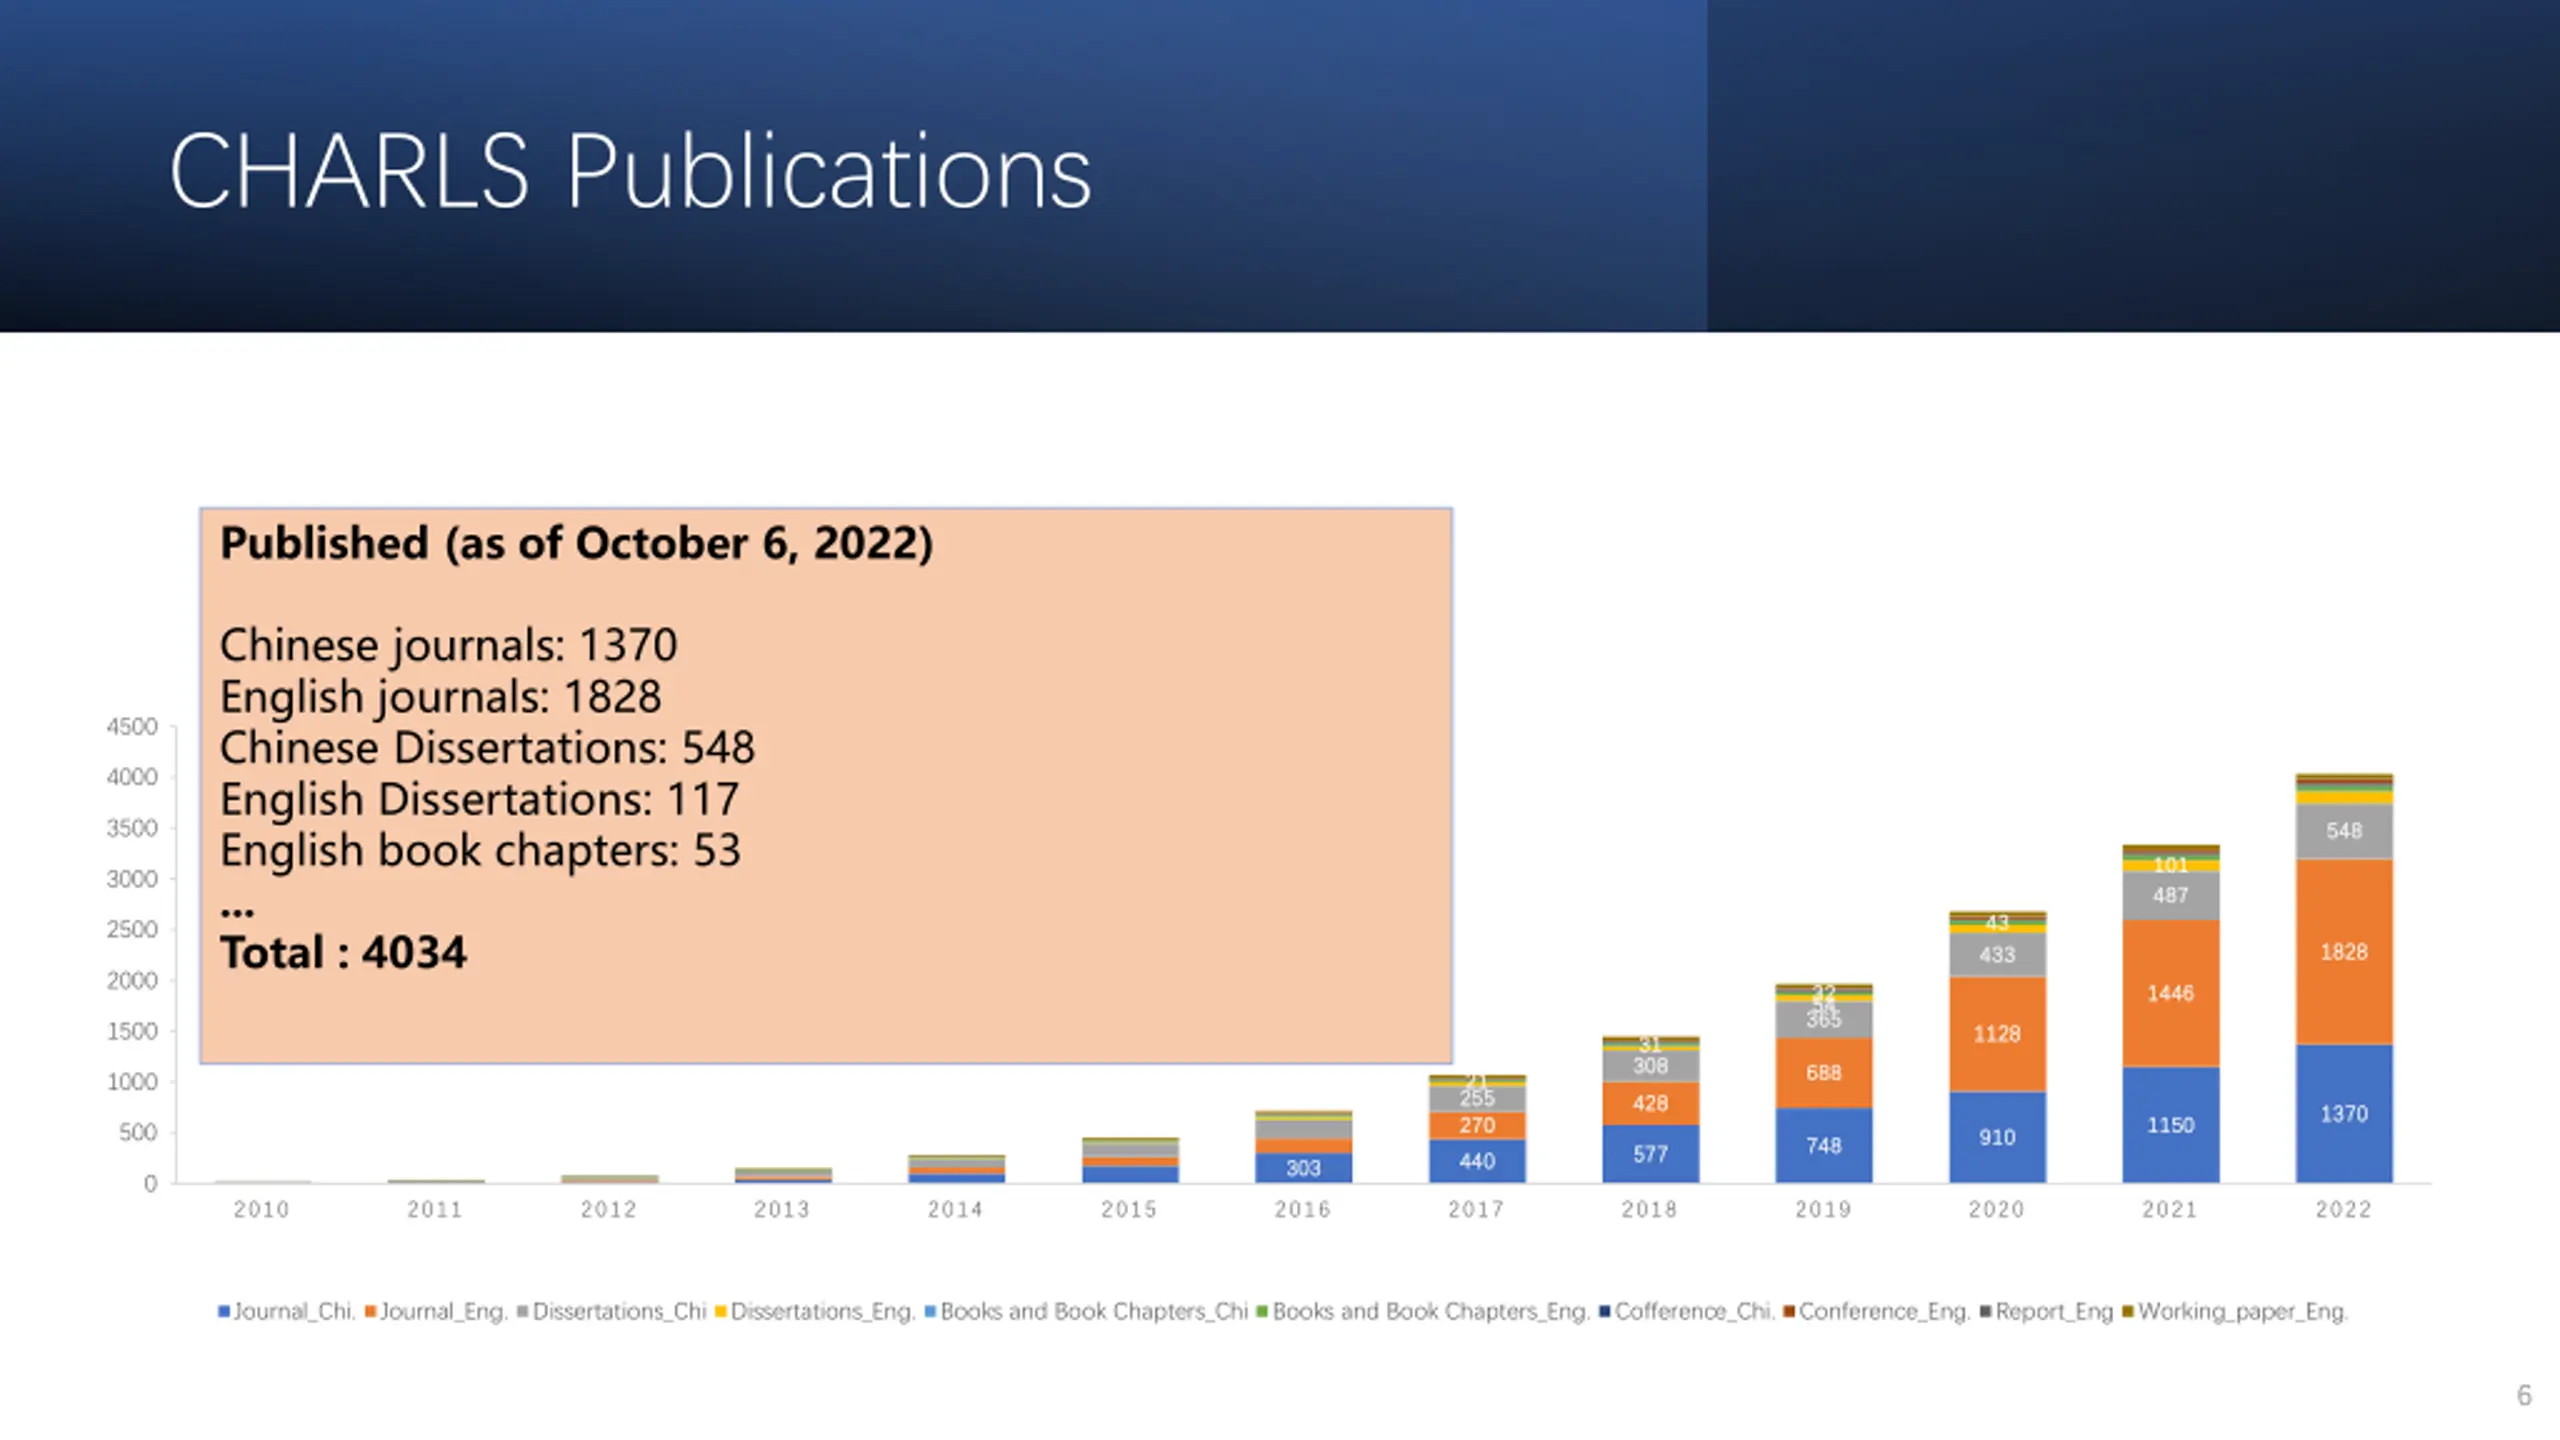
Task: Click the Dissertations_Eng. yellow legend marker
Action: (720, 1311)
